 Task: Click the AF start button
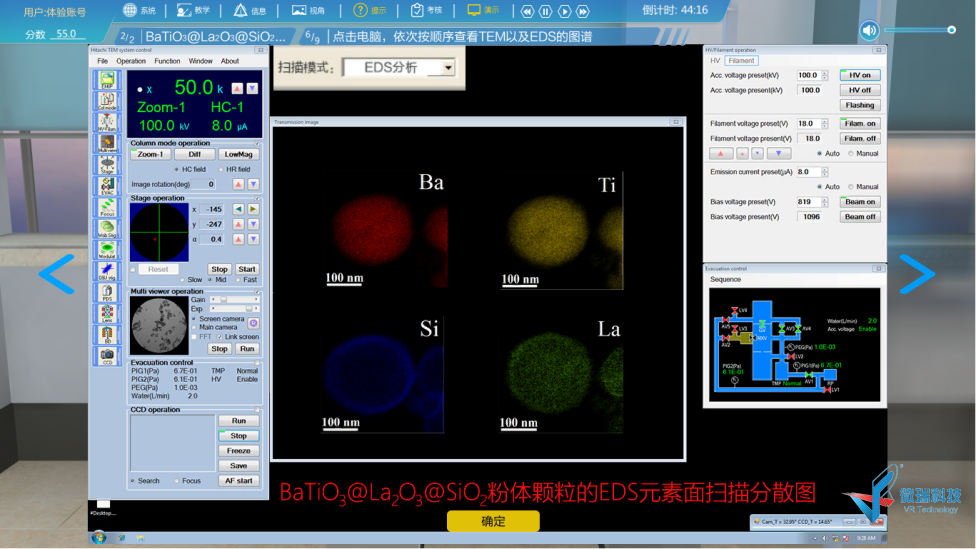click(238, 481)
